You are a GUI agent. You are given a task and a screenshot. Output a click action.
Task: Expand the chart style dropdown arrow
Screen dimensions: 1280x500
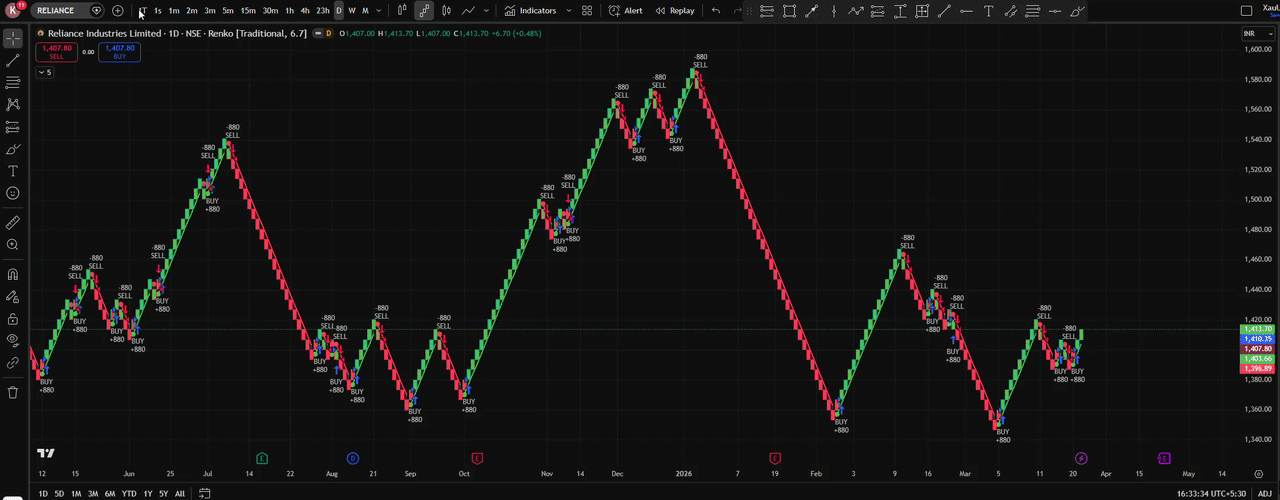tap(487, 11)
